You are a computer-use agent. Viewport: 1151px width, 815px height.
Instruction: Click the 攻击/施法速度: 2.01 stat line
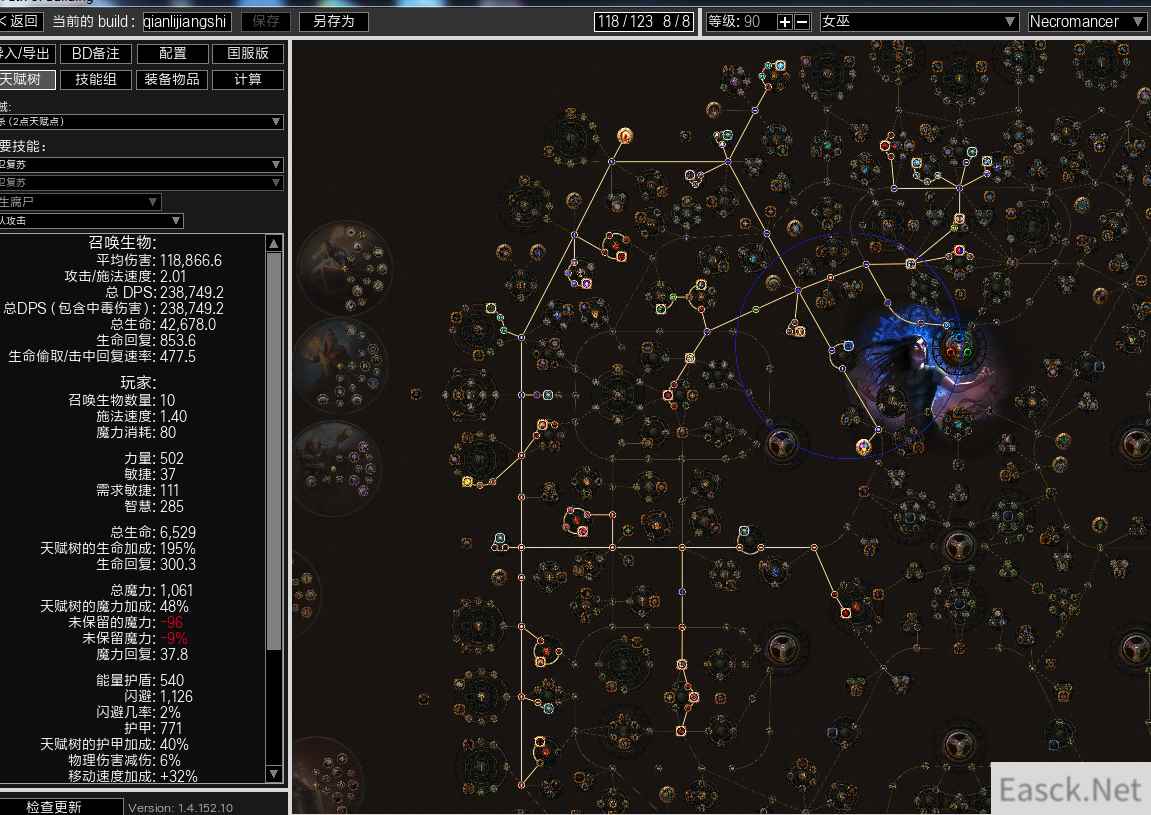(126, 277)
